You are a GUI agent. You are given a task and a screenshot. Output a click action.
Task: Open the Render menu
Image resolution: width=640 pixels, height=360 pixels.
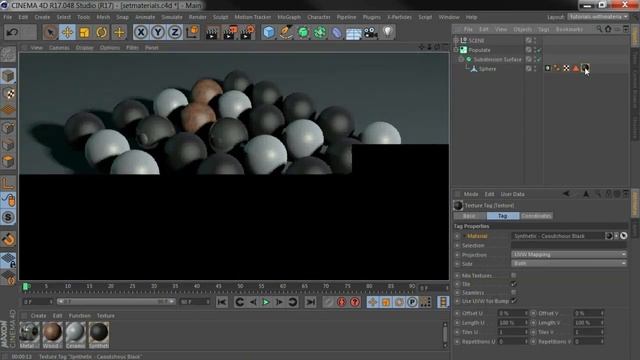[x=198, y=17]
